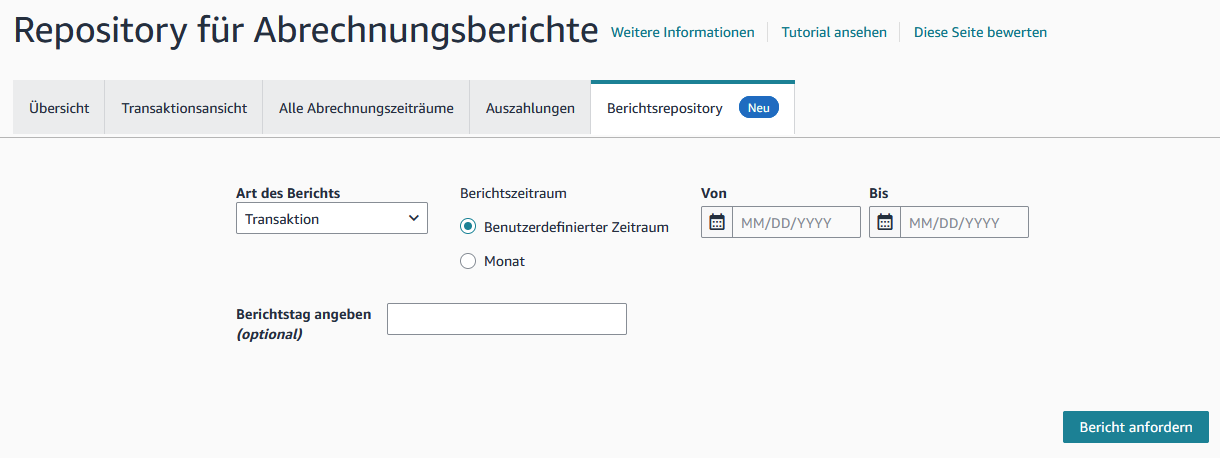
Task: Expand the Art des Berichts dropdown
Action: (x=331, y=219)
